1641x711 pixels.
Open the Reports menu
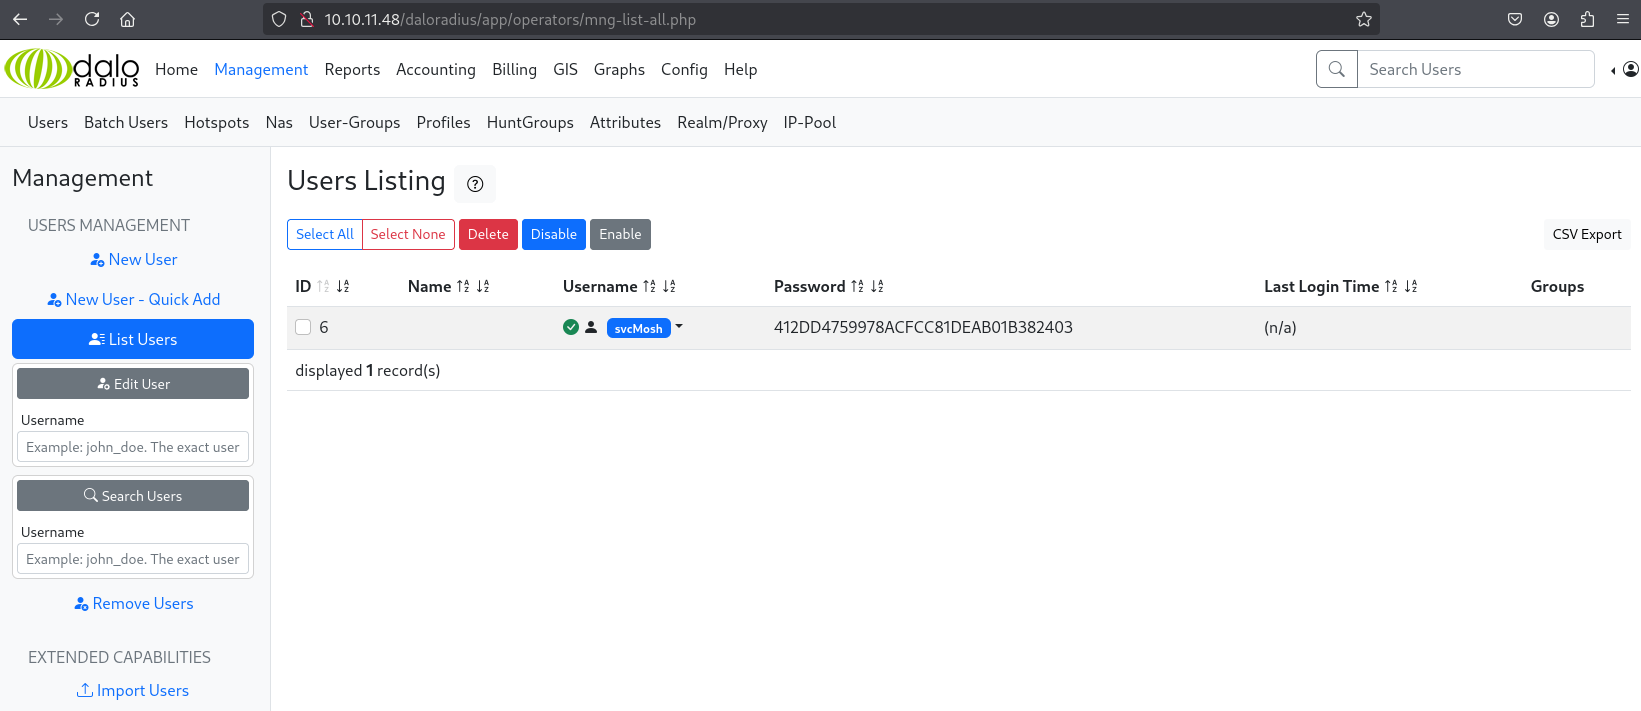coord(352,69)
